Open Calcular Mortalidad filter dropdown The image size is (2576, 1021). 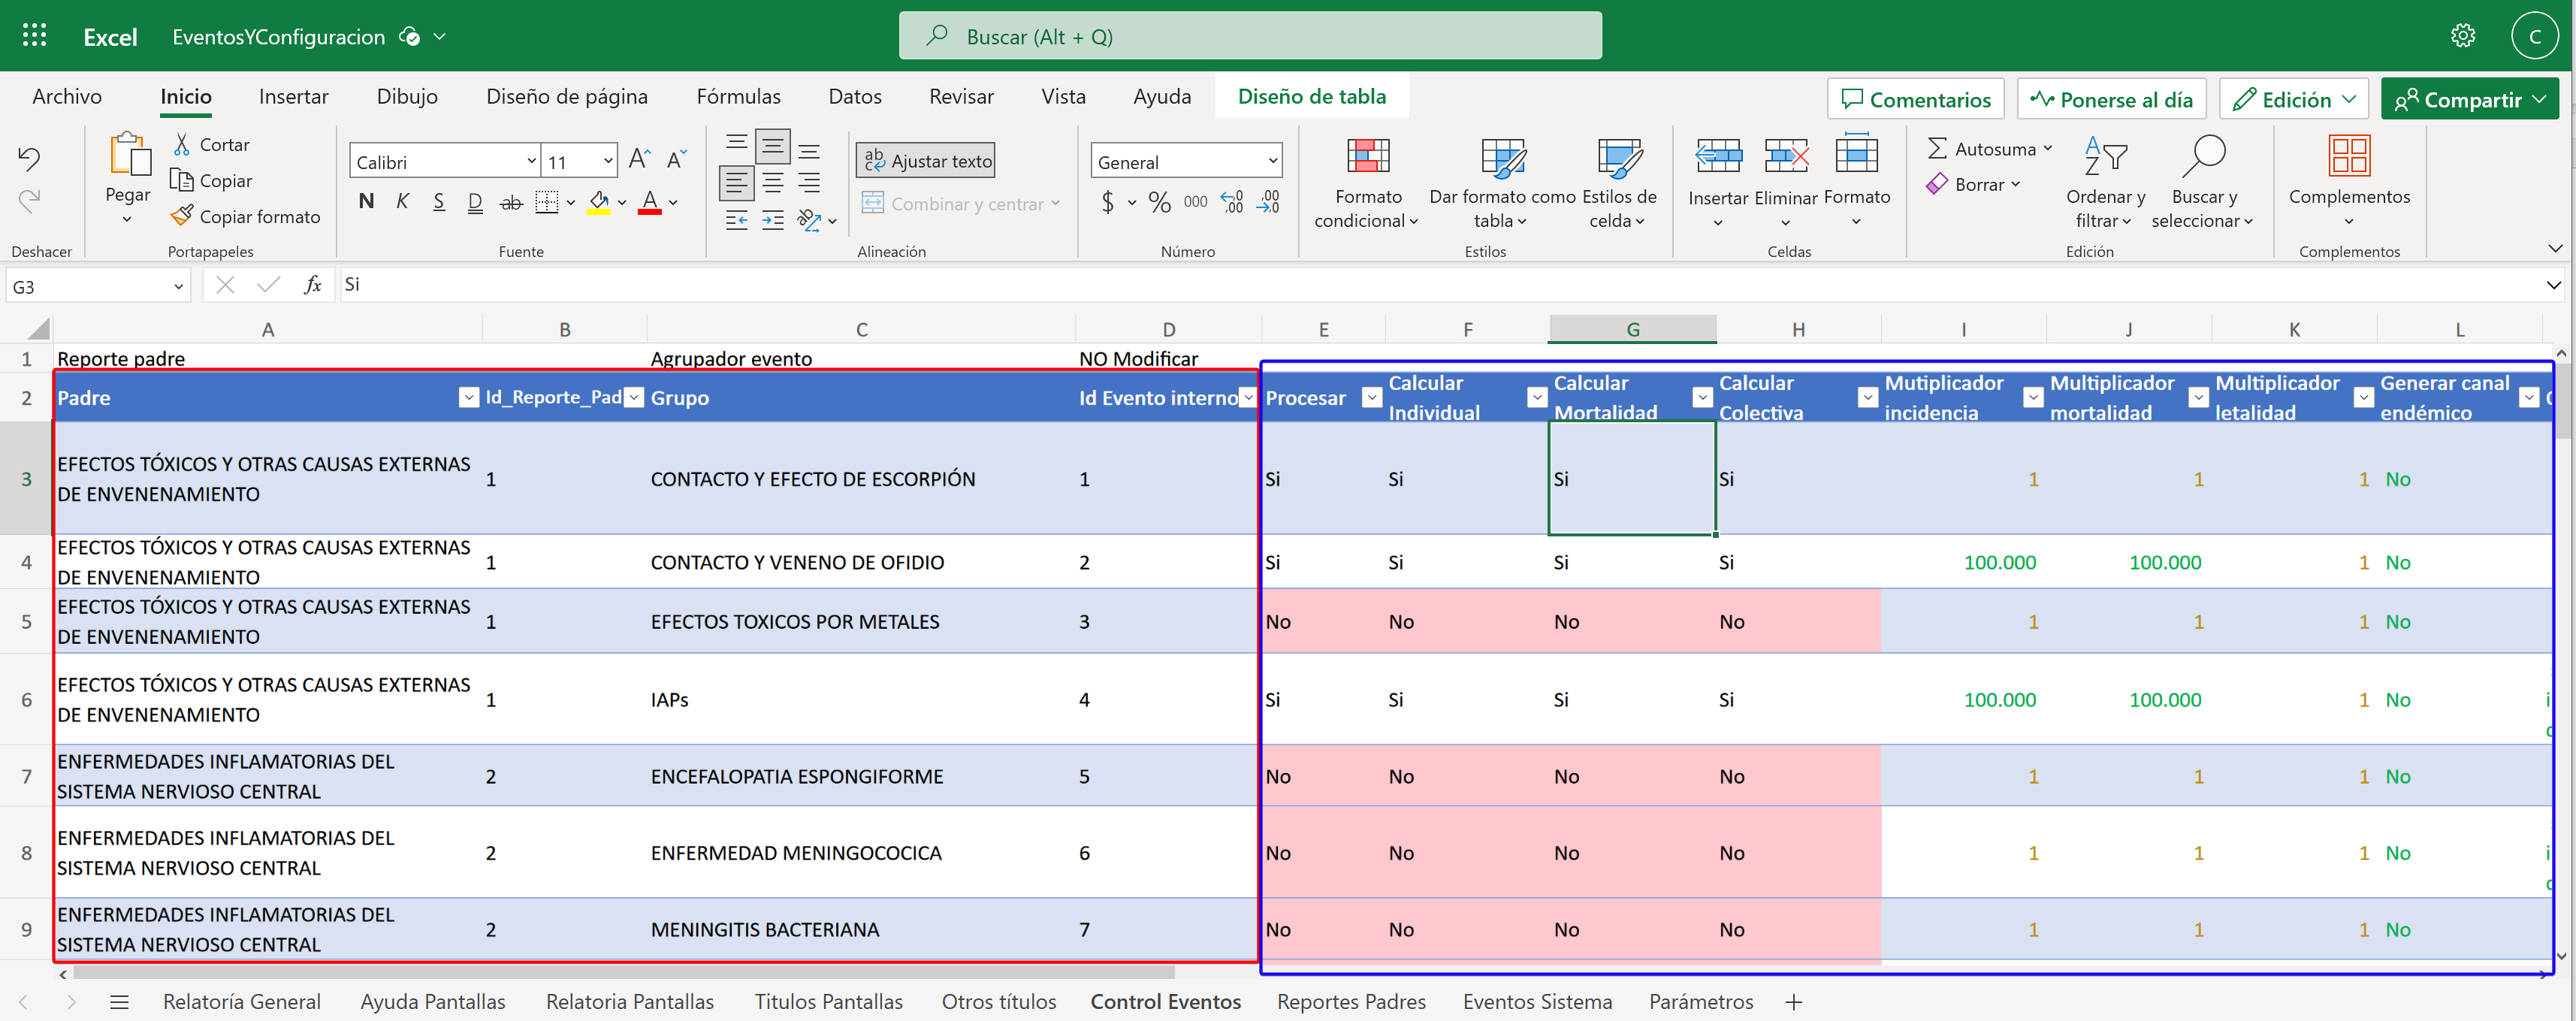point(1702,397)
